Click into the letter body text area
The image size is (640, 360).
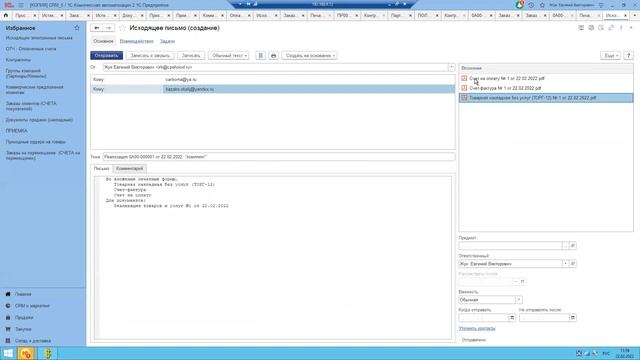273,257
